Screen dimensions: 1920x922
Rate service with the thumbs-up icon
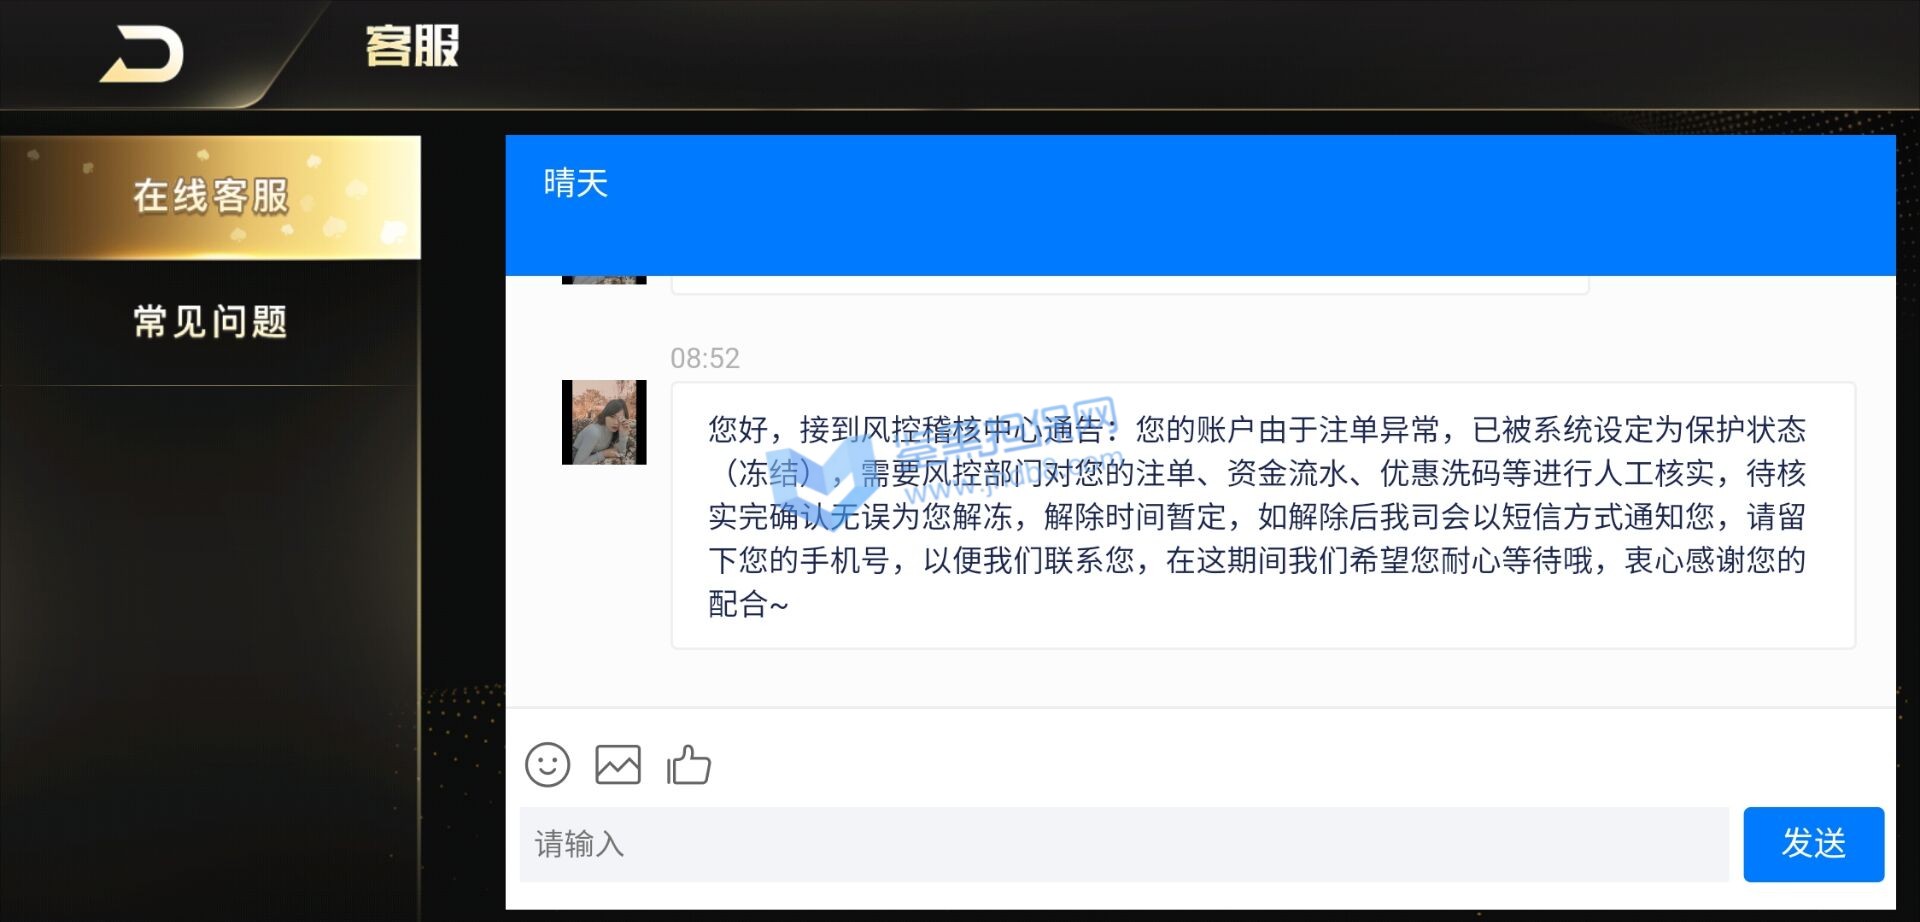(689, 765)
